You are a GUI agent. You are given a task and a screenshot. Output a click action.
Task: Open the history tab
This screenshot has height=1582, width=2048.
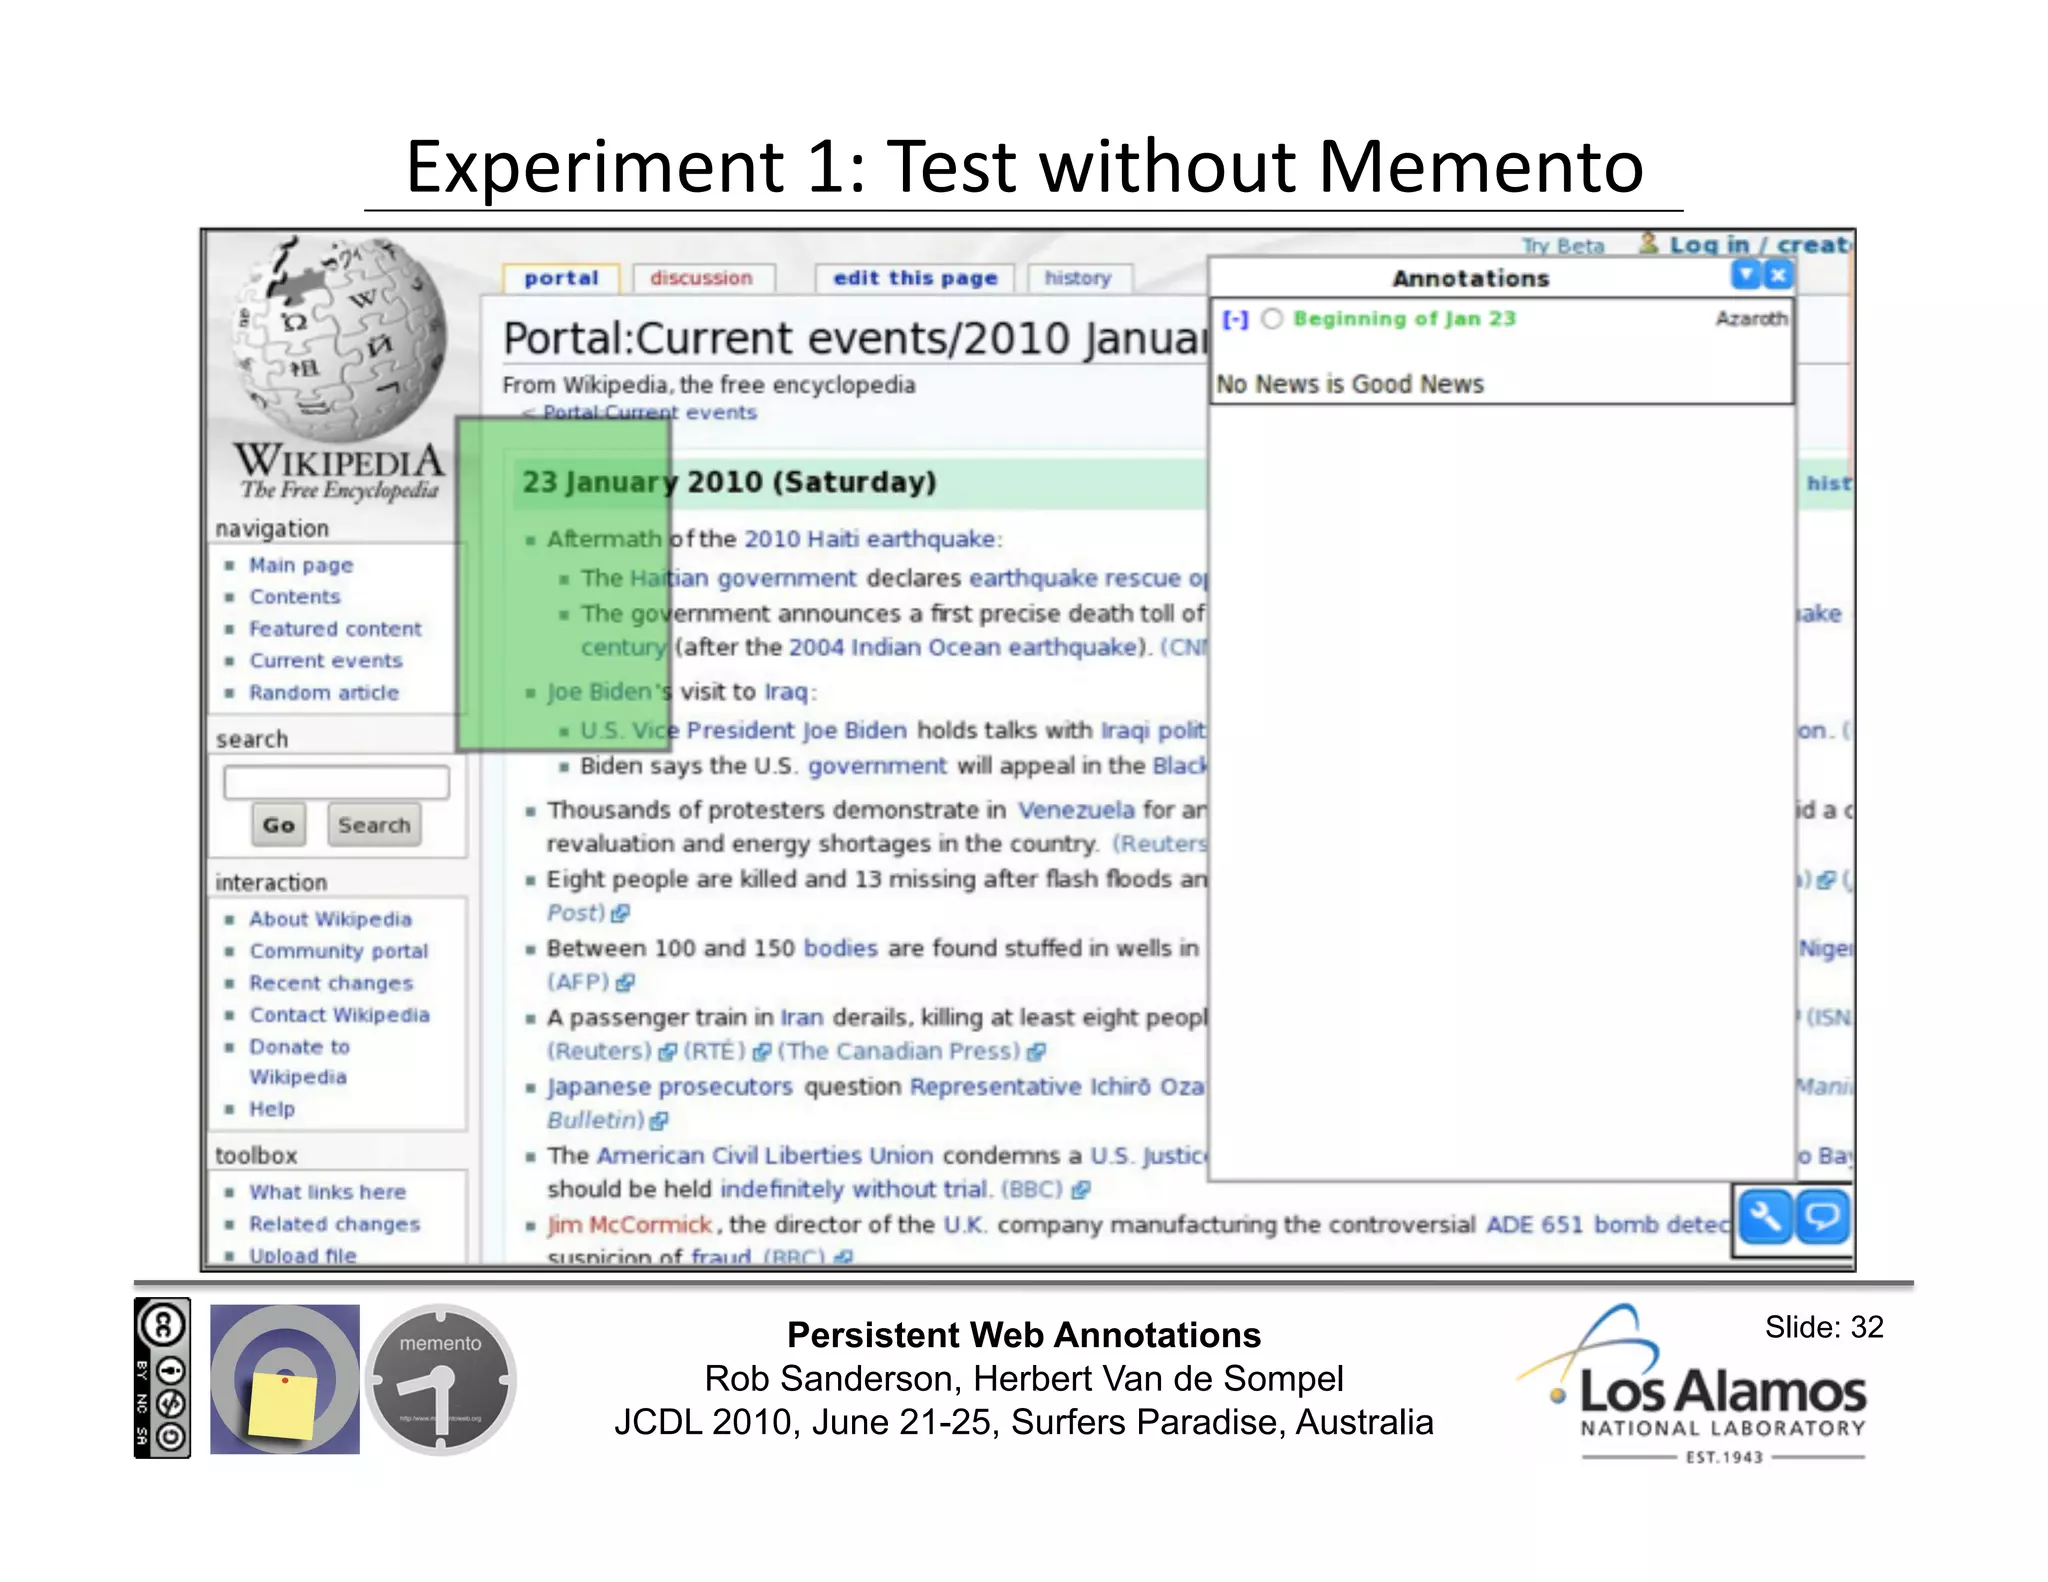[x=1078, y=278]
